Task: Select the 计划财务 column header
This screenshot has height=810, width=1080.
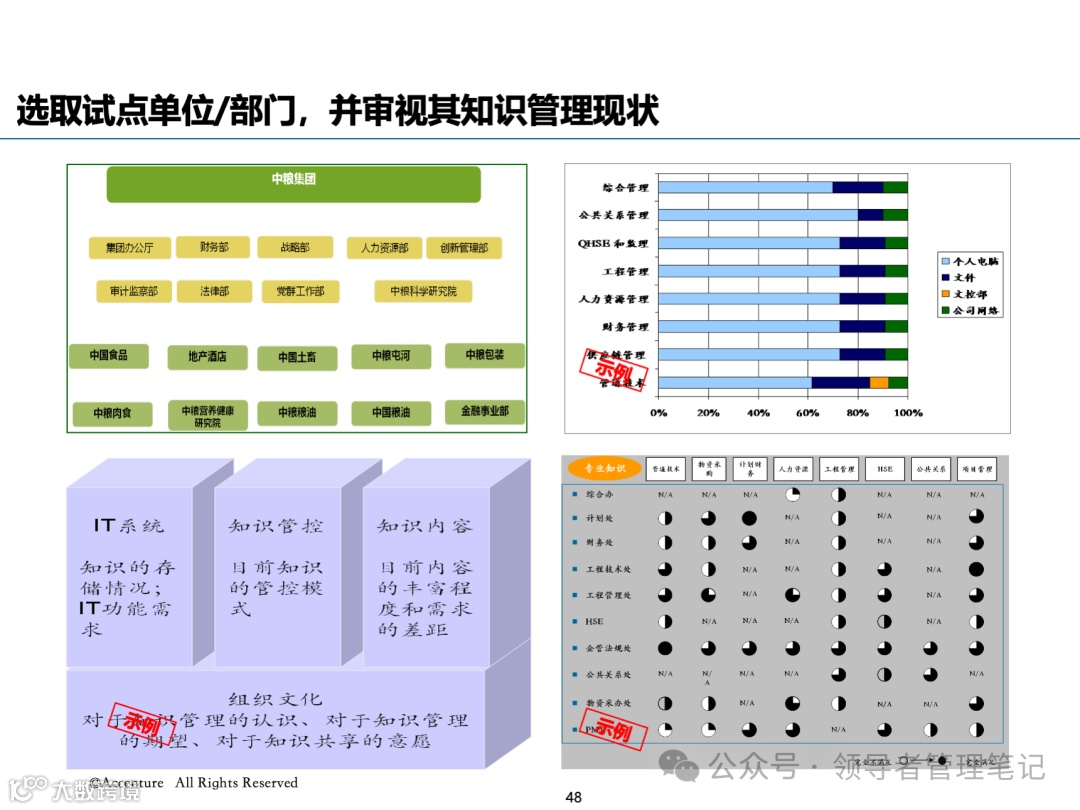Action: point(750,469)
